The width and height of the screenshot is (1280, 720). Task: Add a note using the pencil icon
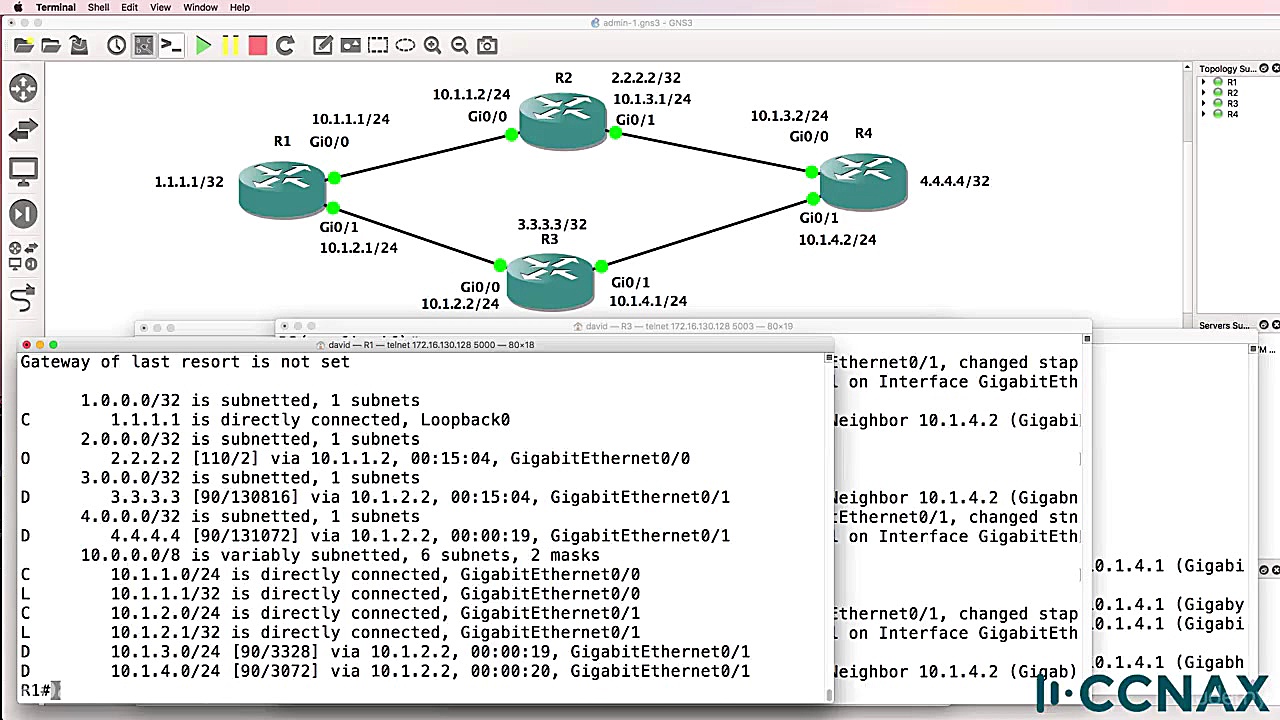click(x=322, y=45)
